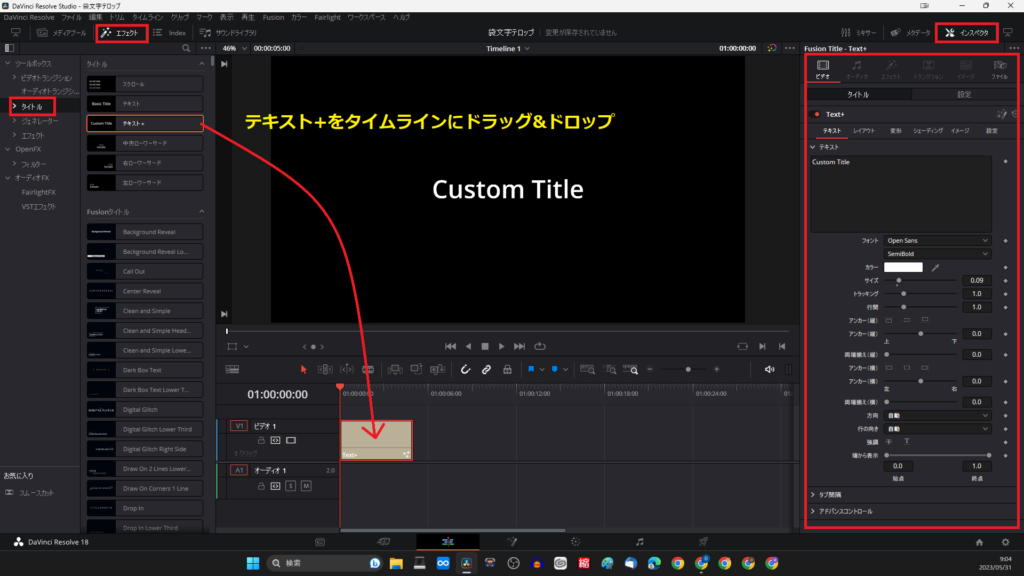Click the Overwrite clip icon
The height and width of the screenshot is (576, 1024).
click(416, 370)
